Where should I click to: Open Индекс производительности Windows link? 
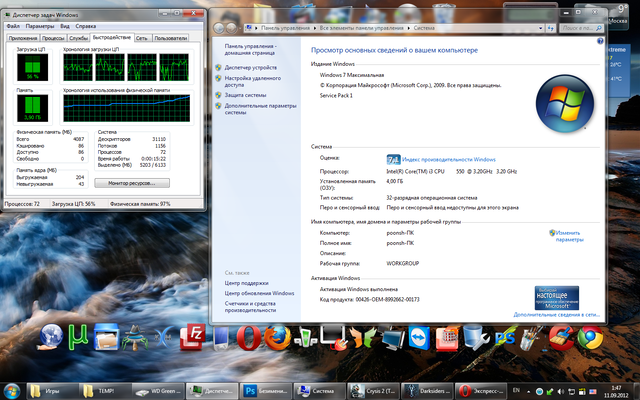pos(448,159)
